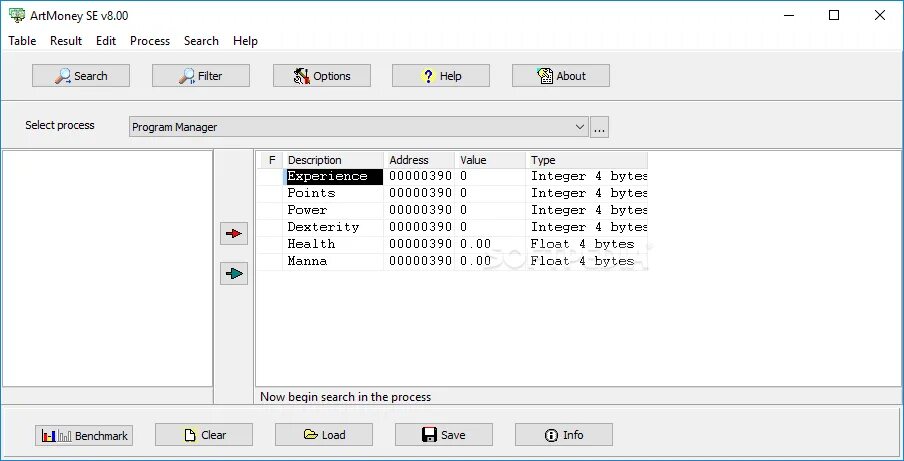Save the current table

(x=444, y=435)
